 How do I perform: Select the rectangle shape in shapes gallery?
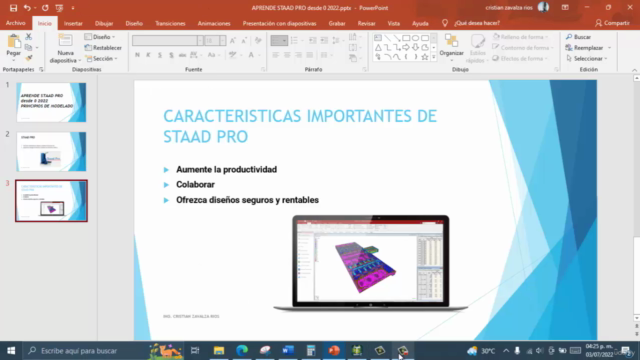tap(406, 38)
